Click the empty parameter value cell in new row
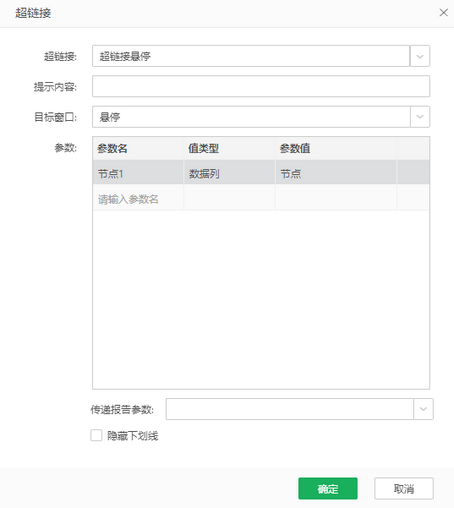 click(336, 198)
